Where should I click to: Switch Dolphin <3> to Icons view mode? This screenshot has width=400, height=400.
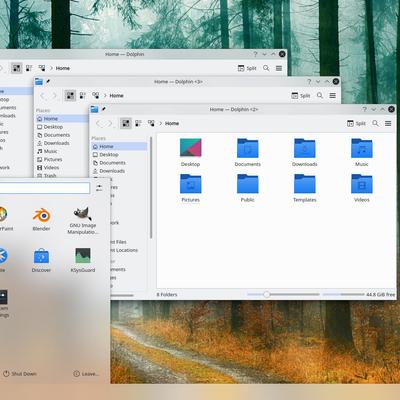70,96
